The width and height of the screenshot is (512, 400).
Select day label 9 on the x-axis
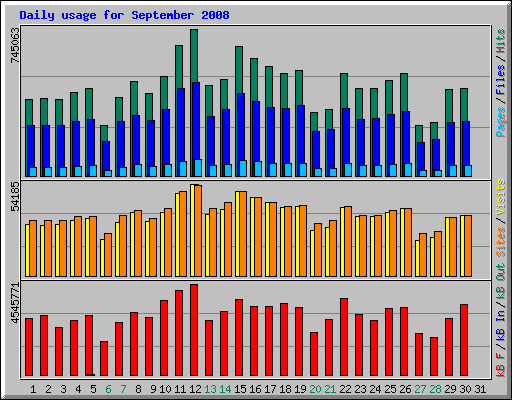tap(153, 389)
